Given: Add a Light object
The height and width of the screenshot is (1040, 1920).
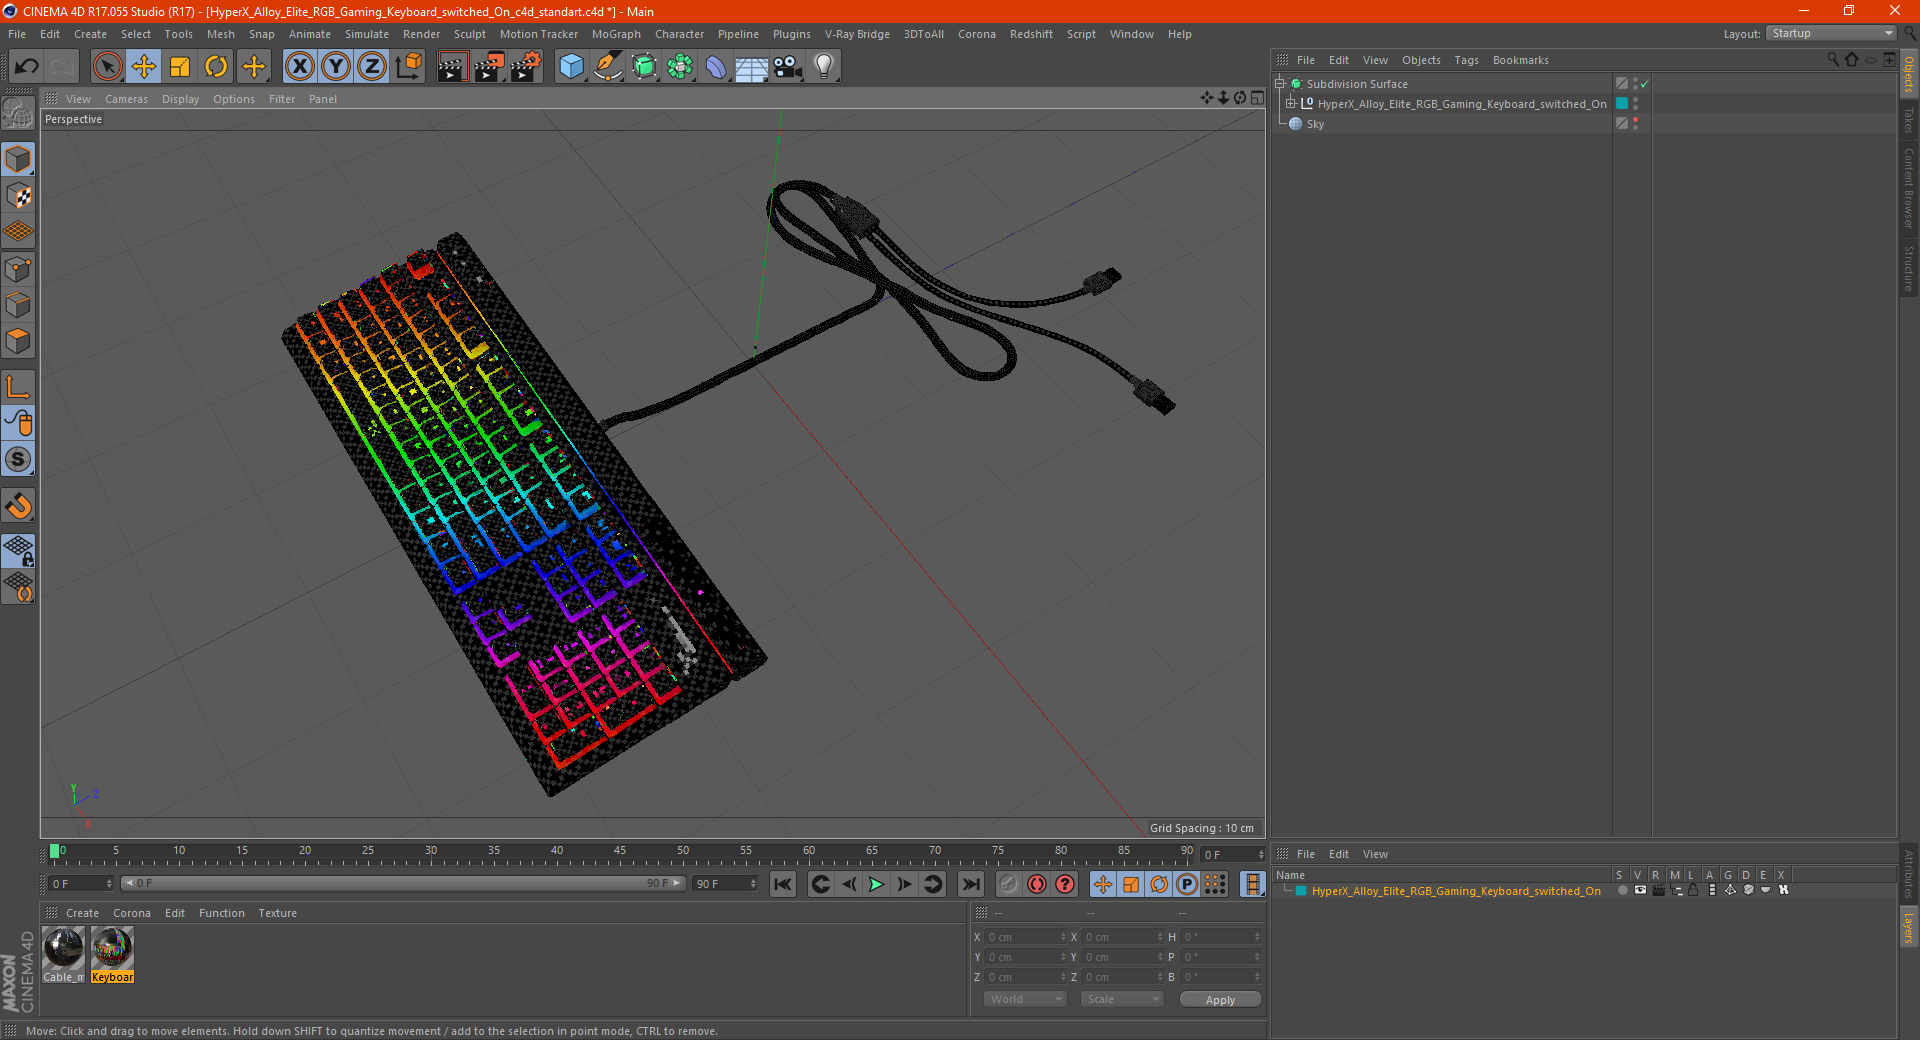Looking at the screenshot, I should pyautogui.click(x=823, y=67).
